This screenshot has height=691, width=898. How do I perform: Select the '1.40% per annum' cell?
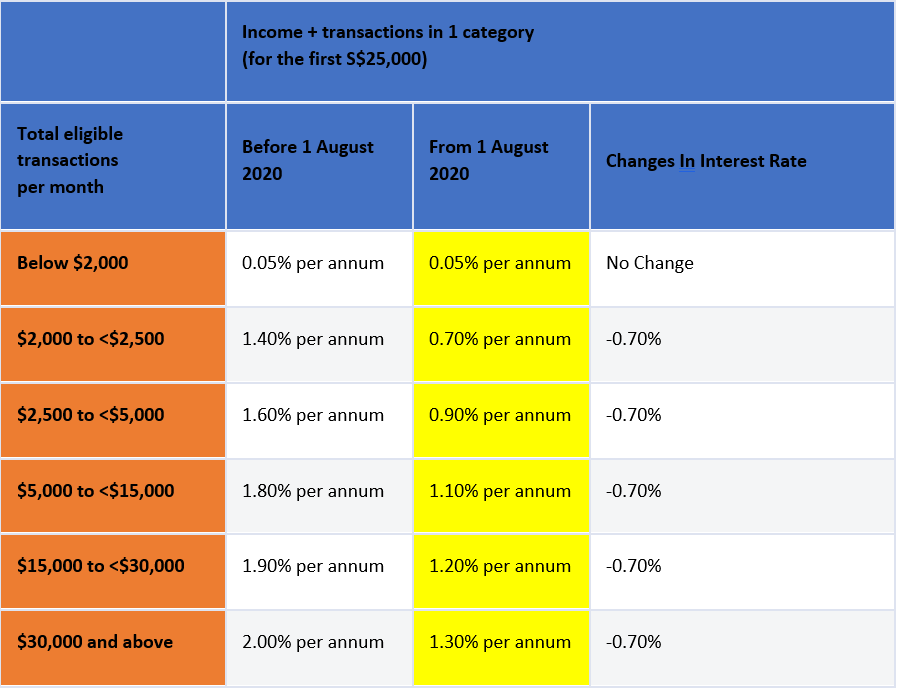313,339
